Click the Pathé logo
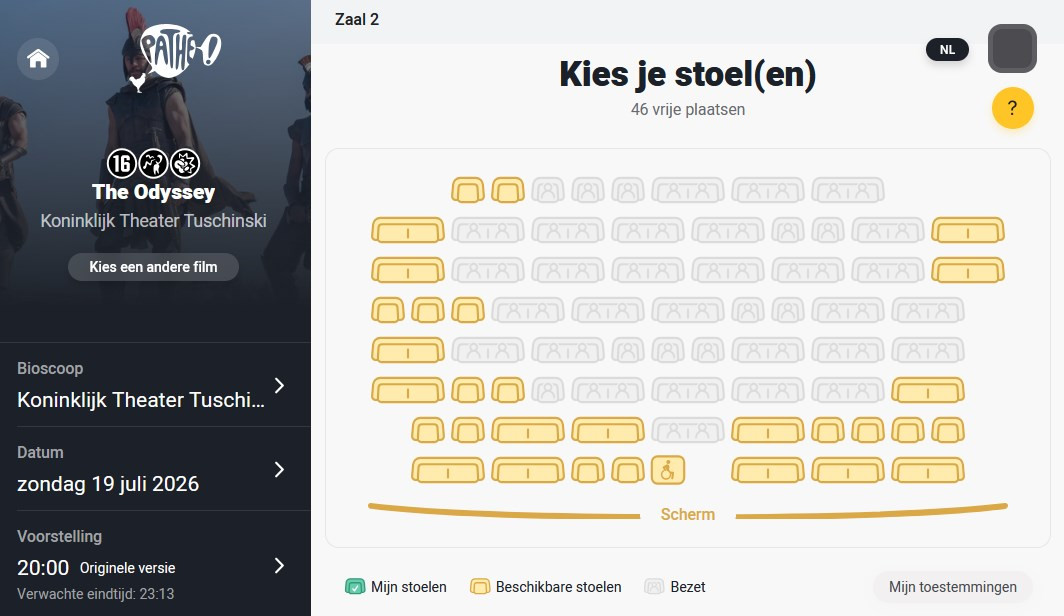The image size is (1064, 616). (178, 51)
